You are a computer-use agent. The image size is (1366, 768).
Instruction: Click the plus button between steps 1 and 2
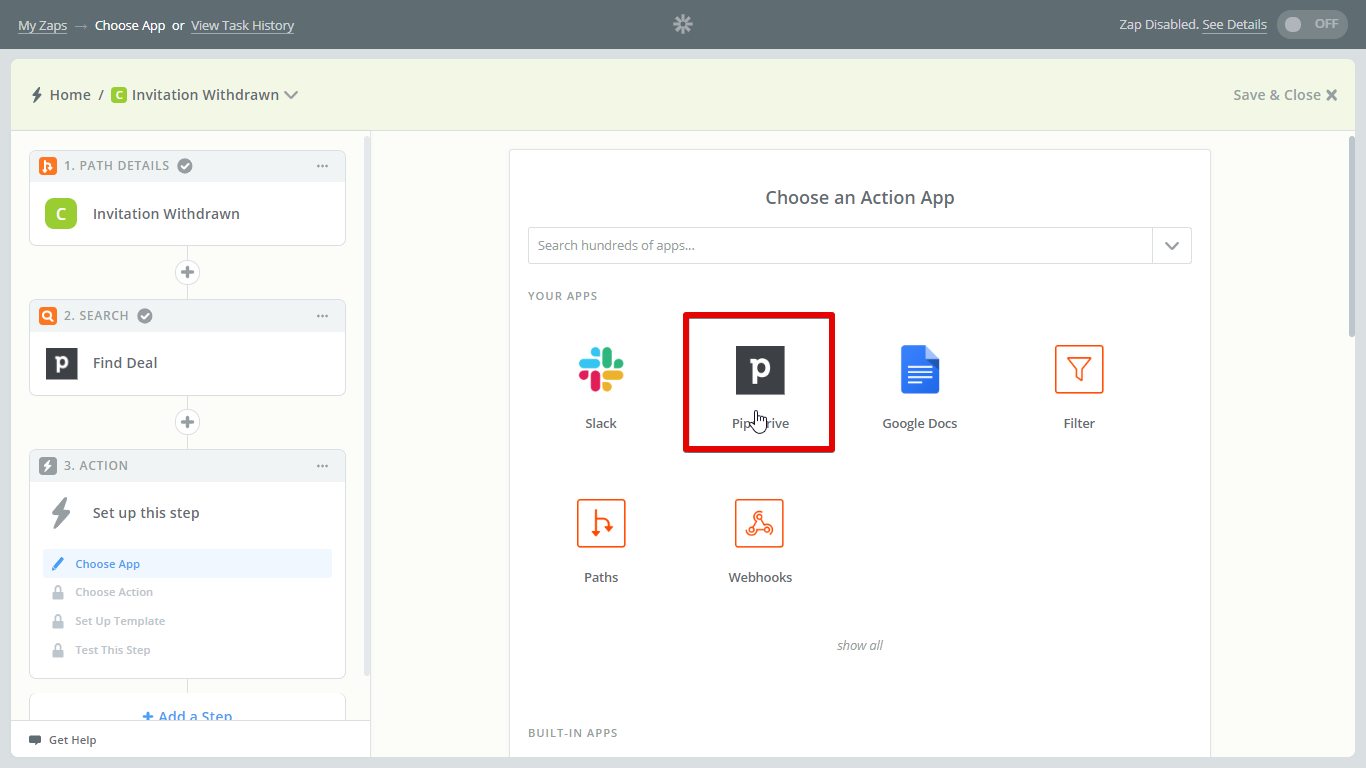[187, 272]
